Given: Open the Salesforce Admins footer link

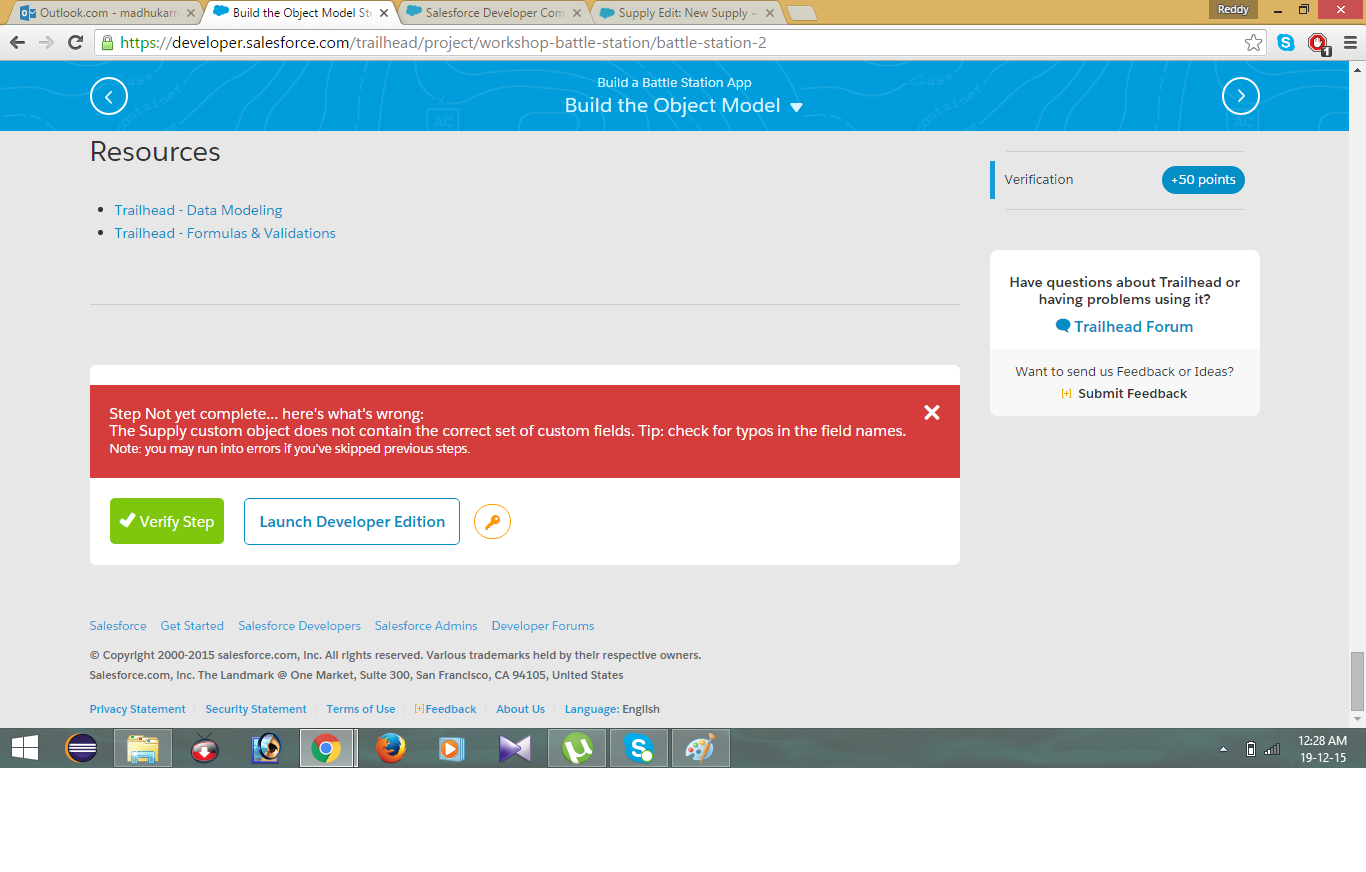Looking at the screenshot, I should (x=426, y=626).
